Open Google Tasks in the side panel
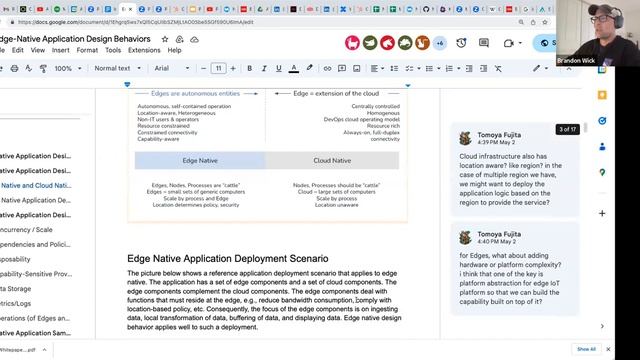 [602, 121]
